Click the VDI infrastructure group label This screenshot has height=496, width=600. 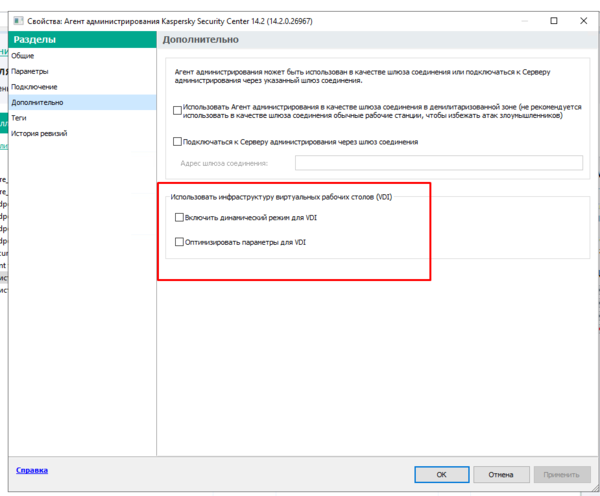281,197
